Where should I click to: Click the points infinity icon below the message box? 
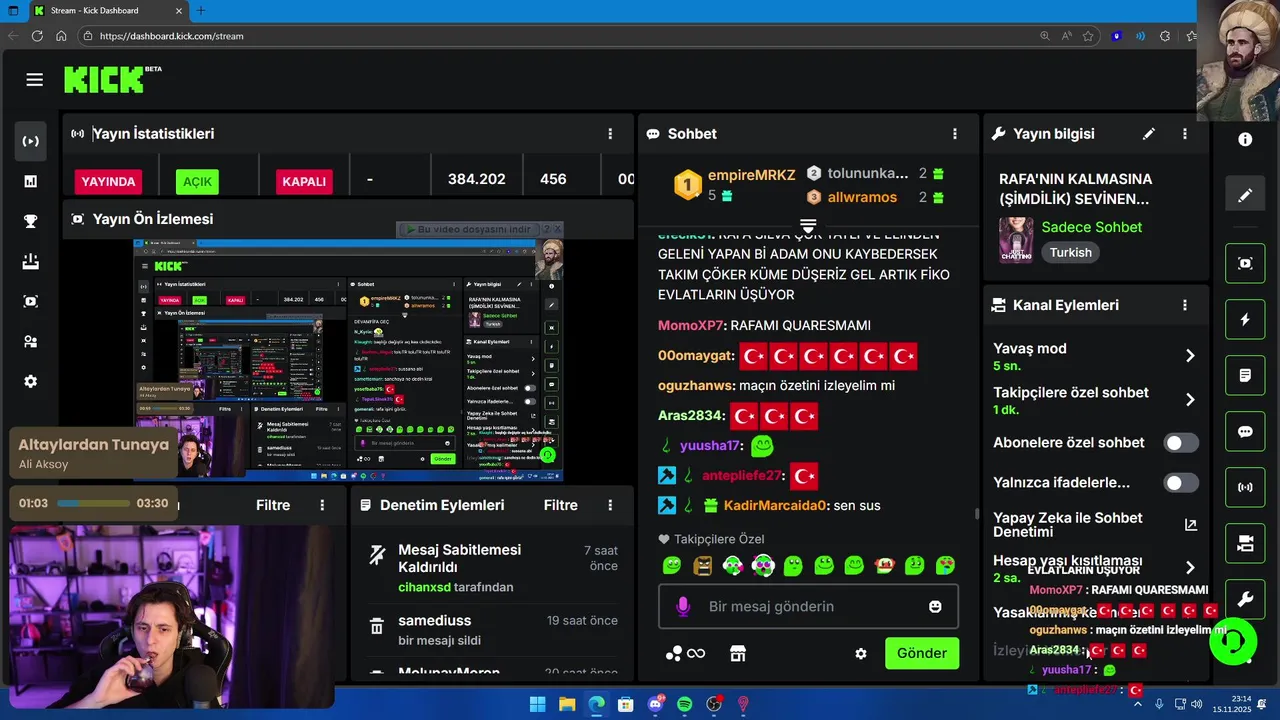point(685,653)
